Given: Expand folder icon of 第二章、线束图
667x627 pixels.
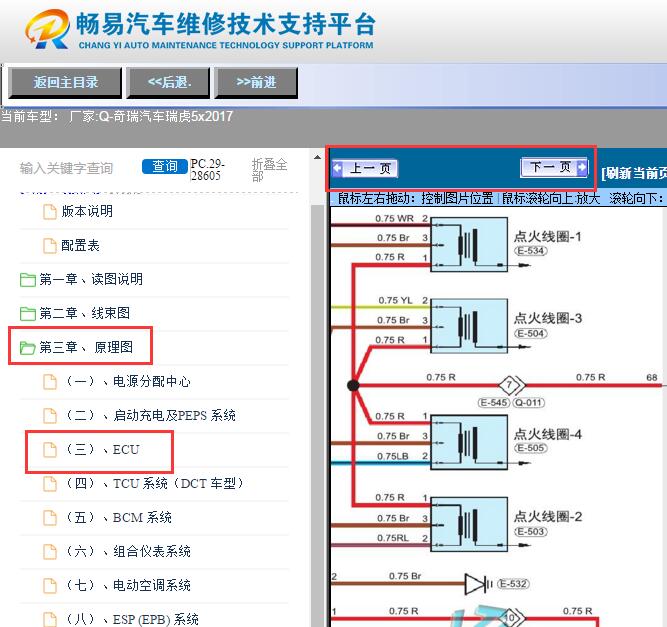Looking at the screenshot, I should pyautogui.click(x=28, y=314).
